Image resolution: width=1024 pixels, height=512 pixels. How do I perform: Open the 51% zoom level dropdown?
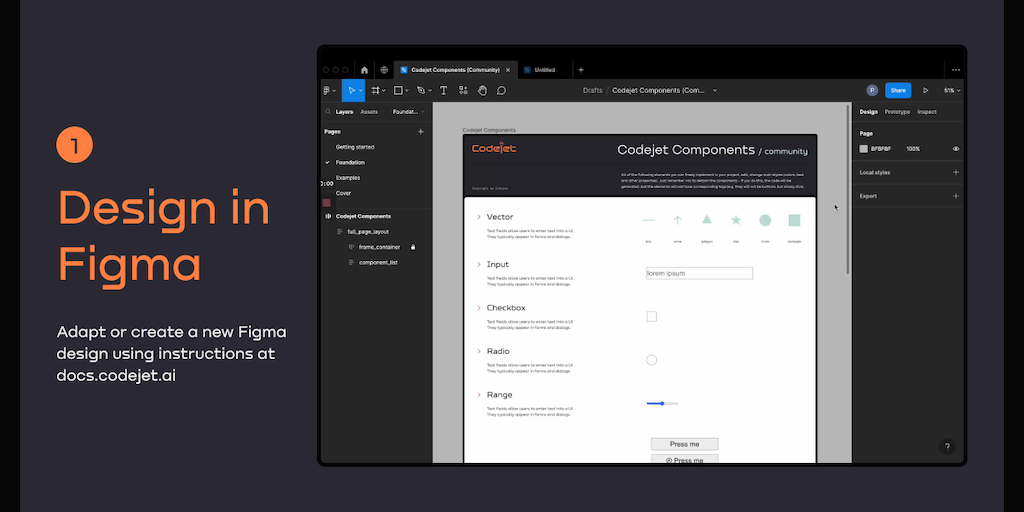pos(951,90)
